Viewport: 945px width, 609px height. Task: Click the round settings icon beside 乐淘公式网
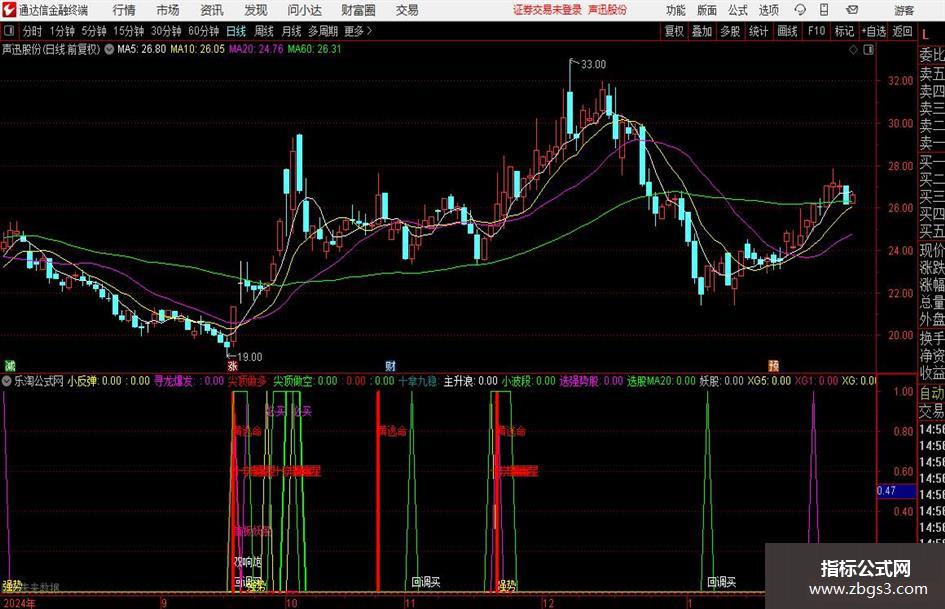pyautogui.click(x=7, y=380)
